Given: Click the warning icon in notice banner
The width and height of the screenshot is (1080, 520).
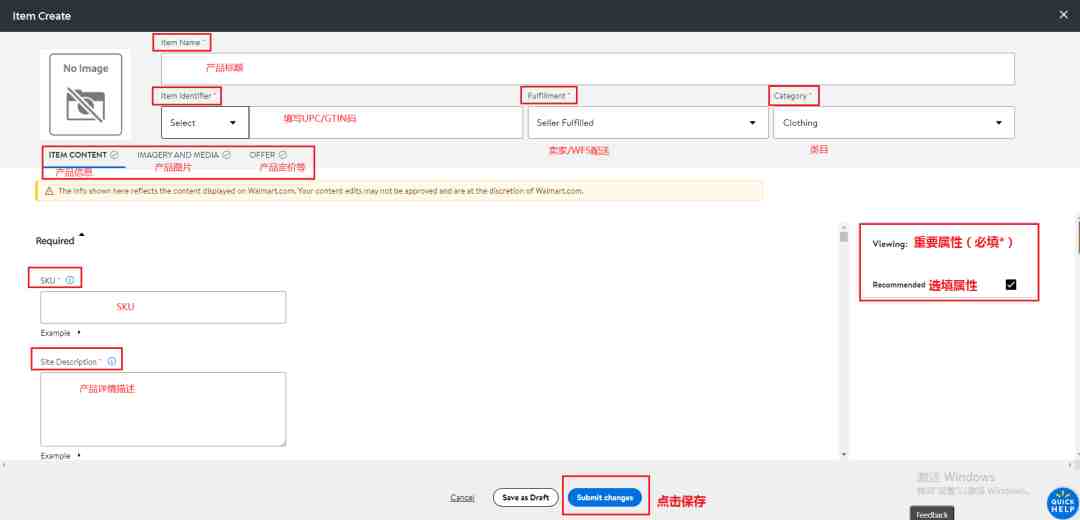Looking at the screenshot, I should point(49,191).
